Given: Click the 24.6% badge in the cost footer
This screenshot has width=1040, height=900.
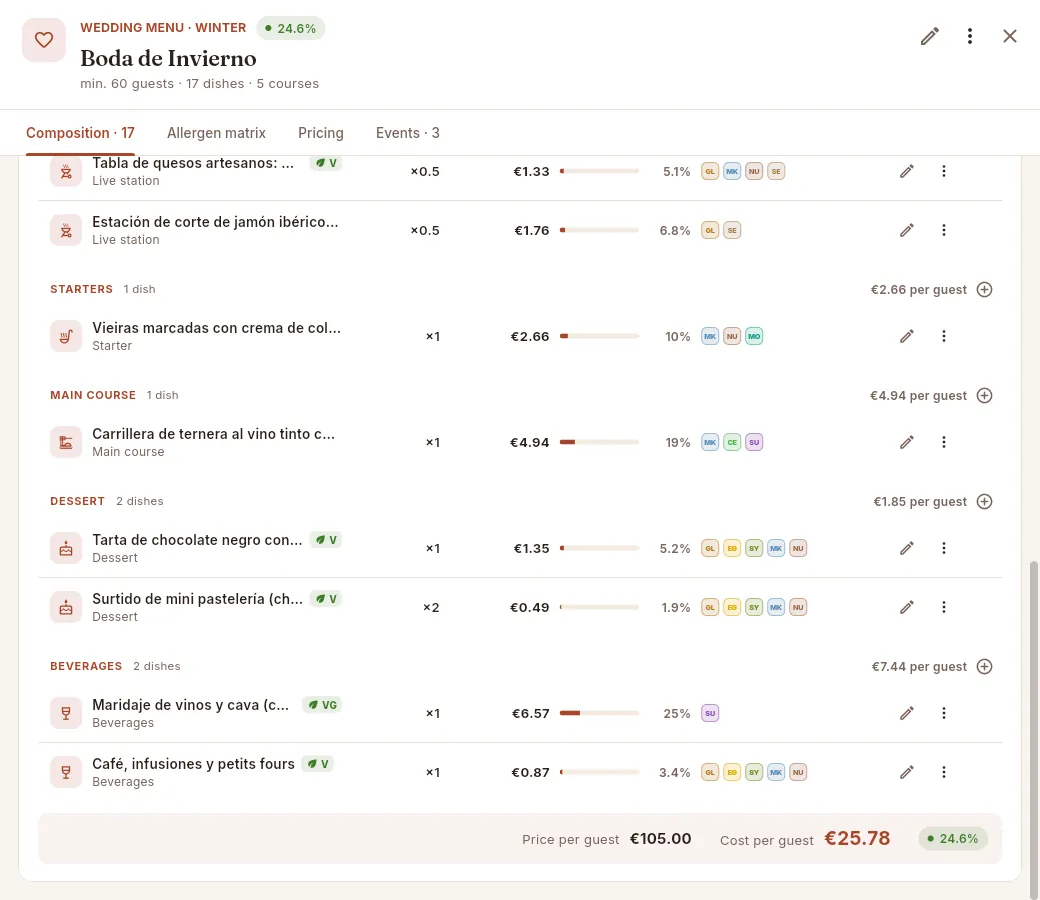Looking at the screenshot, I should pos(953,839).
